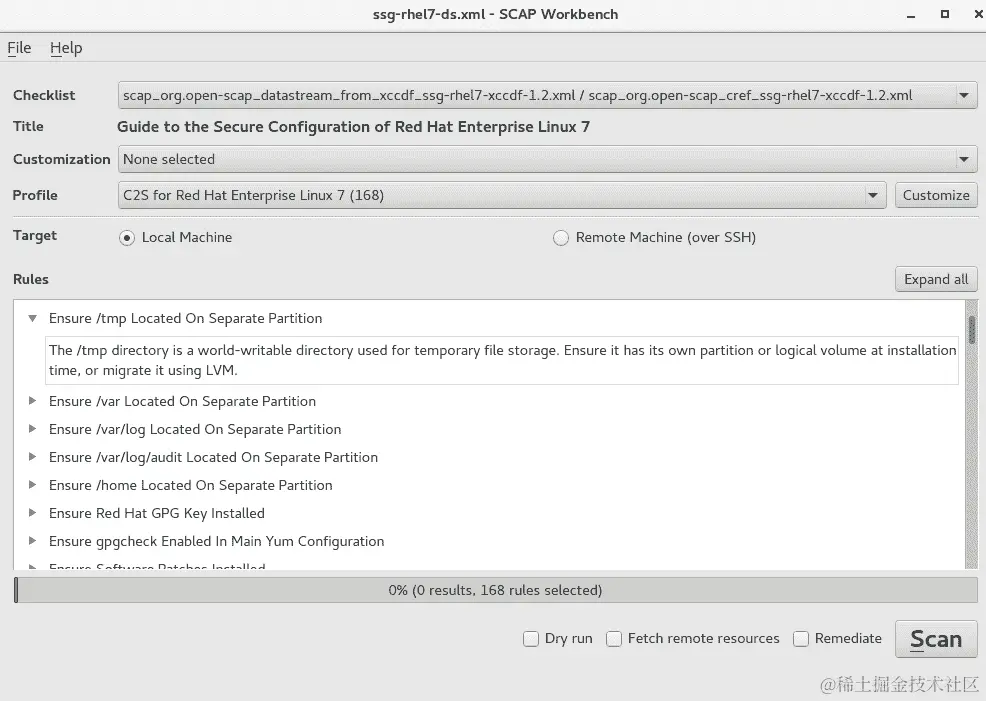Expand Ensure /var Located On Separate Partition
Viewport: 986px width, 701px height.
pos(33,401)
